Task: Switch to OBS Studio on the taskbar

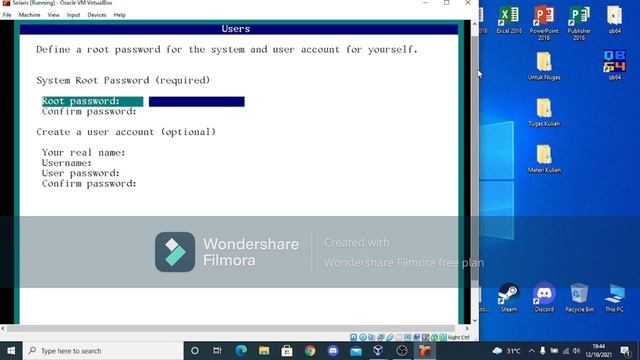Action: (x=402, y=351)
